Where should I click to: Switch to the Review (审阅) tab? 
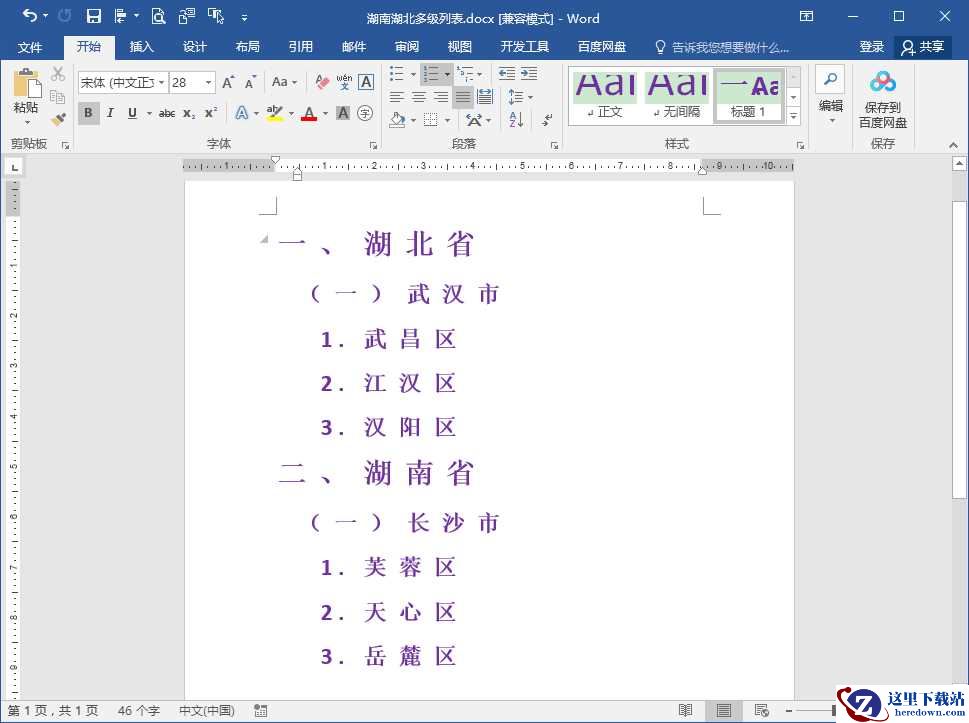click(x=407, y=47)
